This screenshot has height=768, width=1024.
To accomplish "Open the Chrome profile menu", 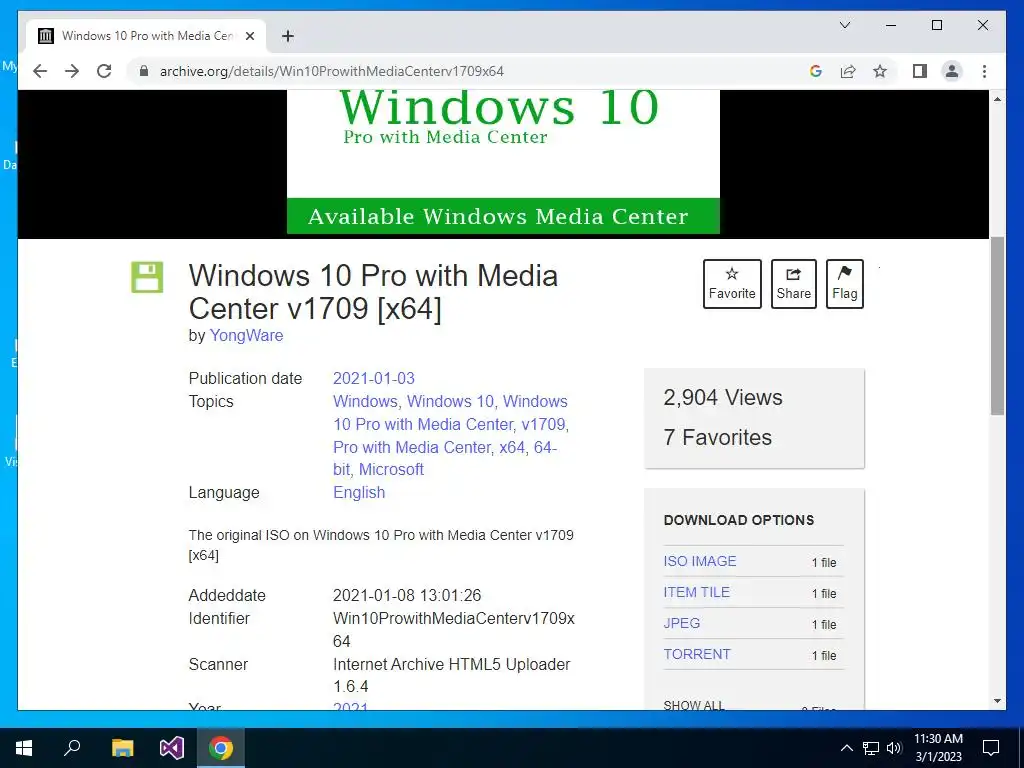I will pyautogui.click(x=952, y=71).
